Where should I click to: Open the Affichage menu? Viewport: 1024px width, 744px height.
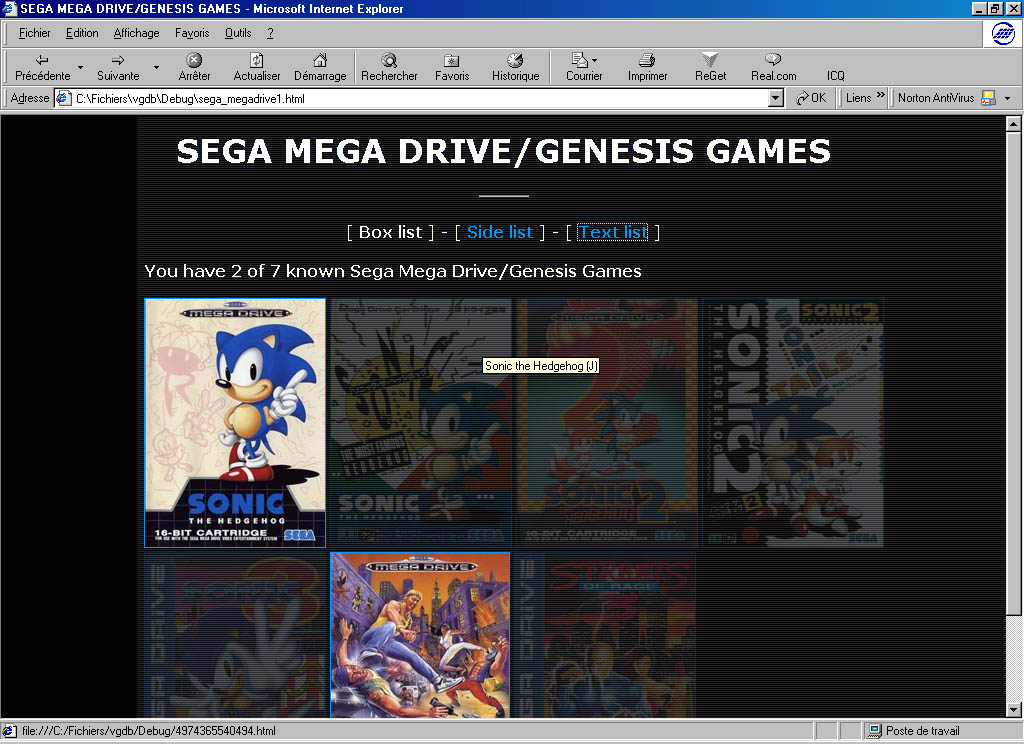tap(136, 33)
